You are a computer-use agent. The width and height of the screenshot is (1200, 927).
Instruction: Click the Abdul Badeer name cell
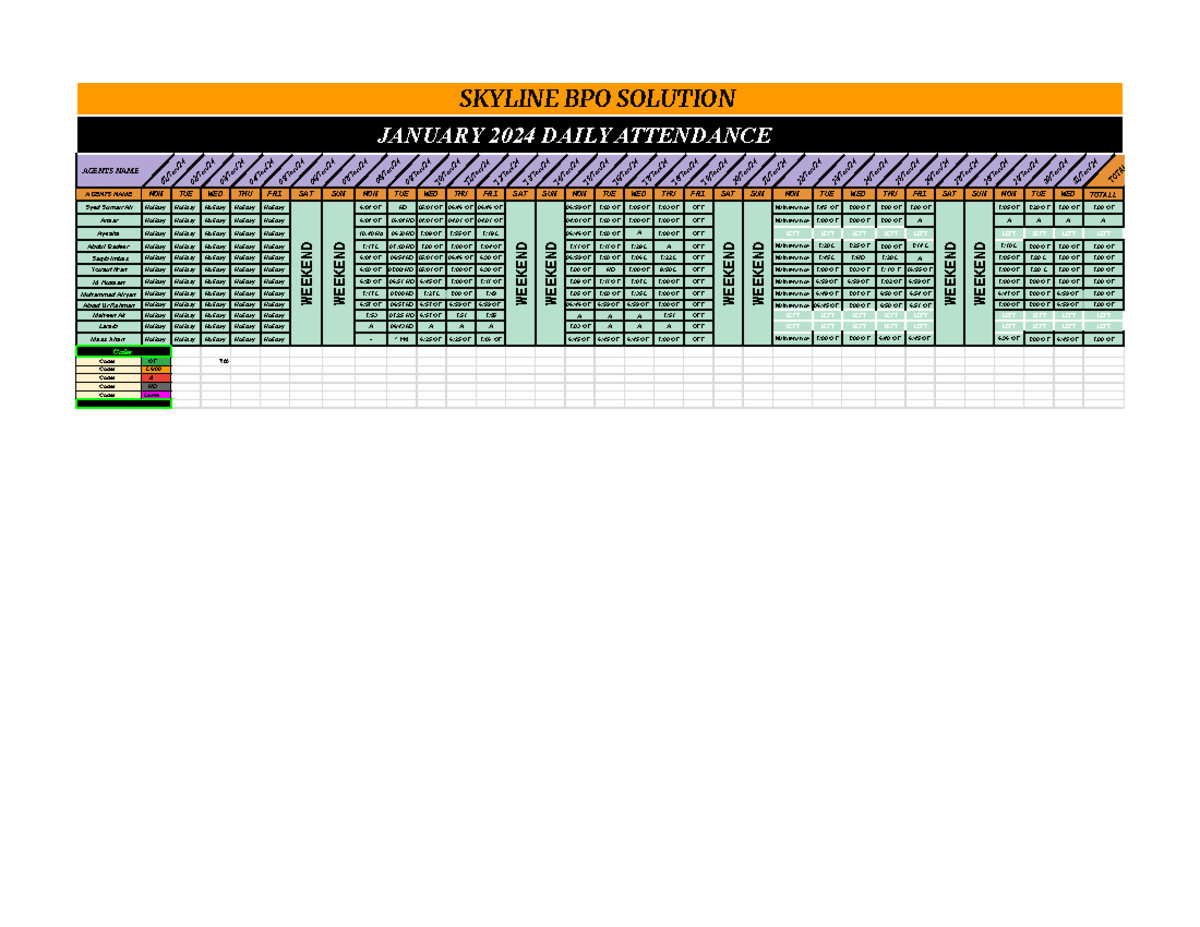click(x=108, y=246)
